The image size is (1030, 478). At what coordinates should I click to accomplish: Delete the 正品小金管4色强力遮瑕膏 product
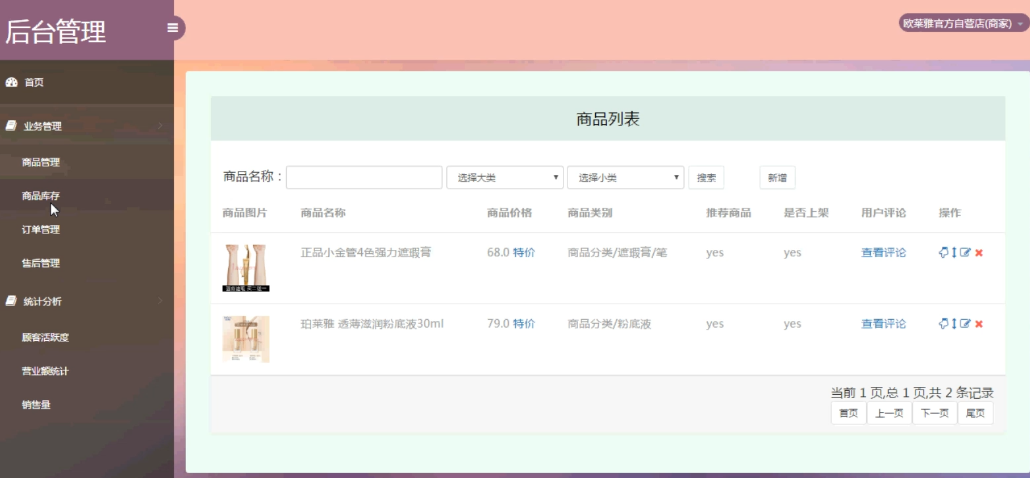click(x=979, y=253)
